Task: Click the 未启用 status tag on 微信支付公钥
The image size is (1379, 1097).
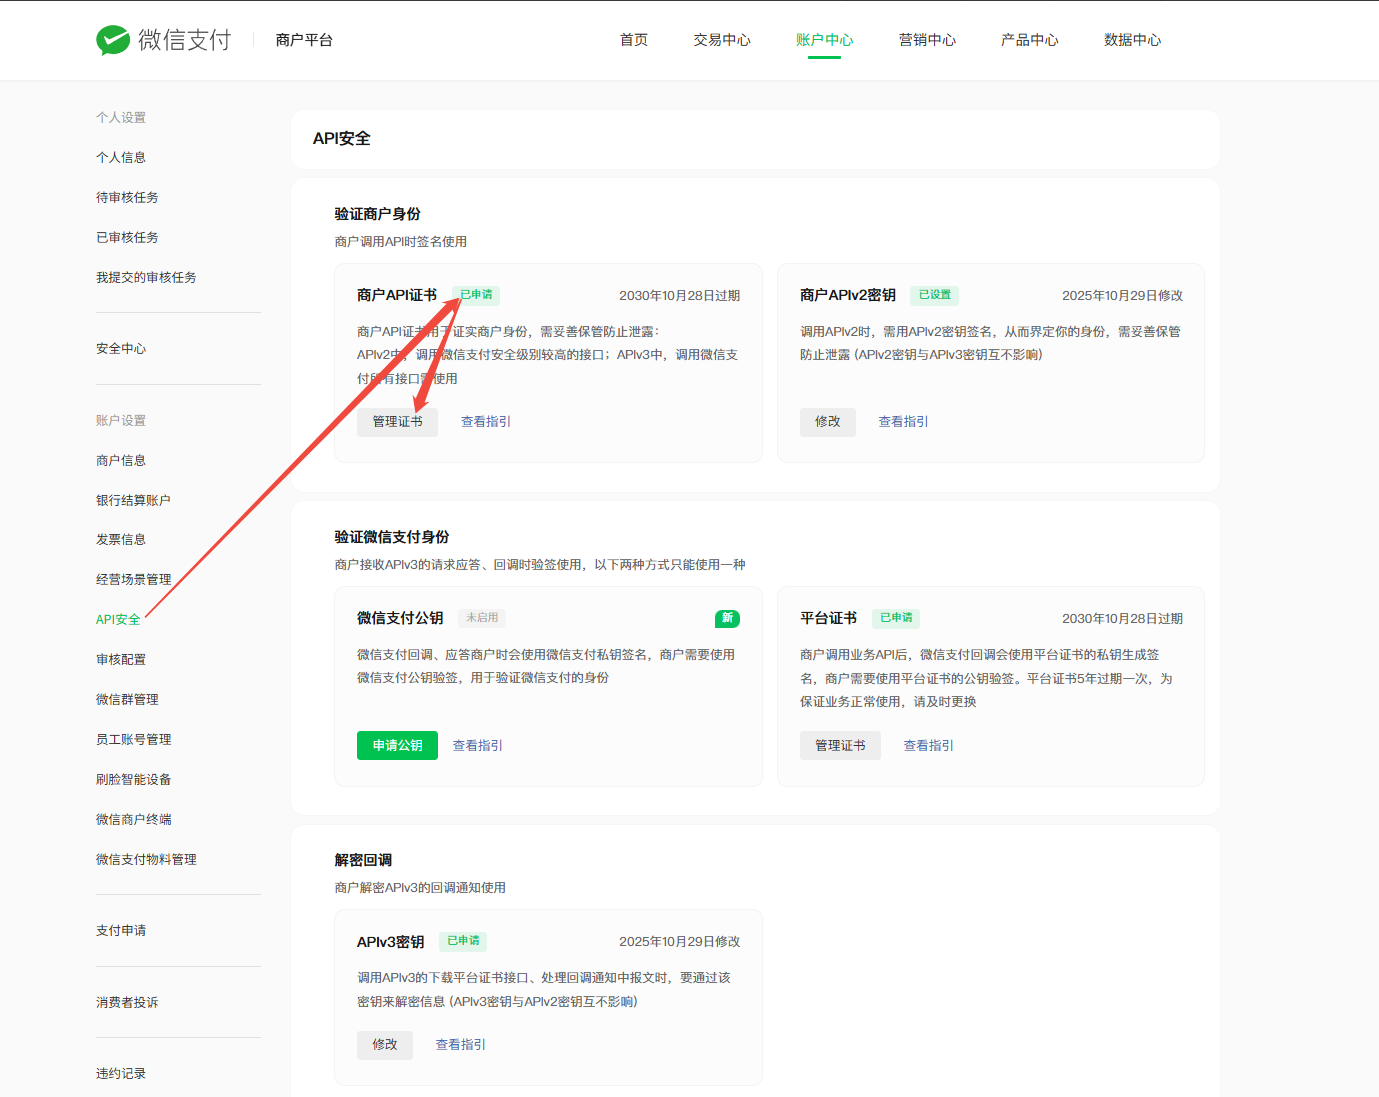Action: tap(482, 618)
